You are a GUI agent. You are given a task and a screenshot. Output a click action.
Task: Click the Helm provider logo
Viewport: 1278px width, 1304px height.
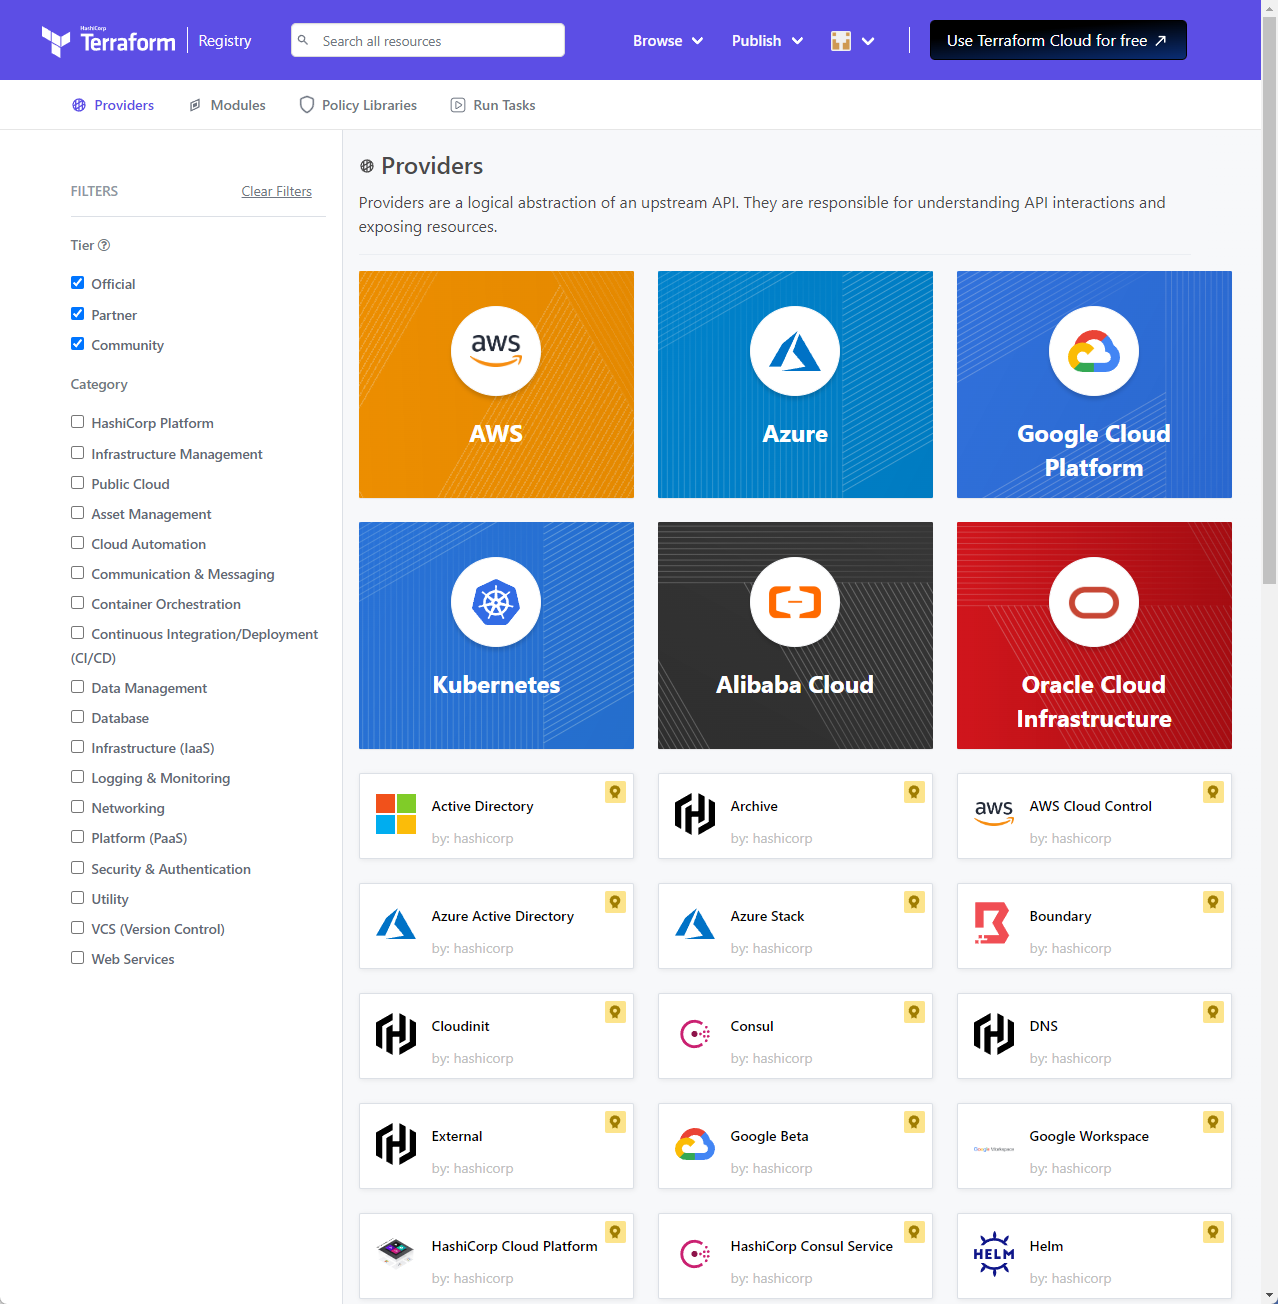coord(993,1254)
